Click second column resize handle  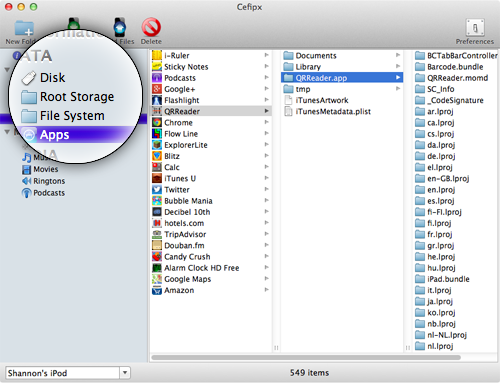(408, 348)
